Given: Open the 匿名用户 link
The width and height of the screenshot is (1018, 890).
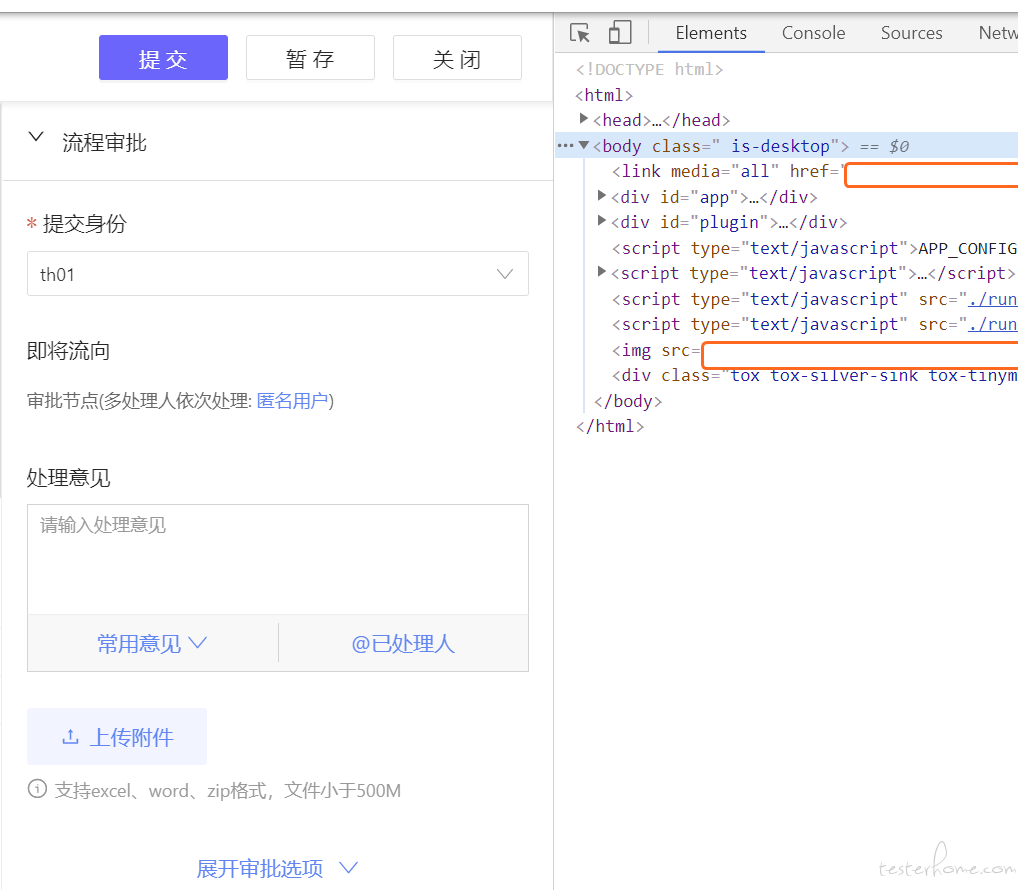Looking at the screenshot, I should click(x=293, y=401).
